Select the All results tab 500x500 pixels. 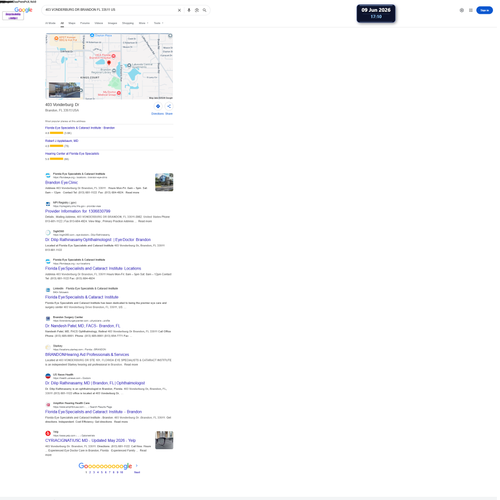[62, 23]
